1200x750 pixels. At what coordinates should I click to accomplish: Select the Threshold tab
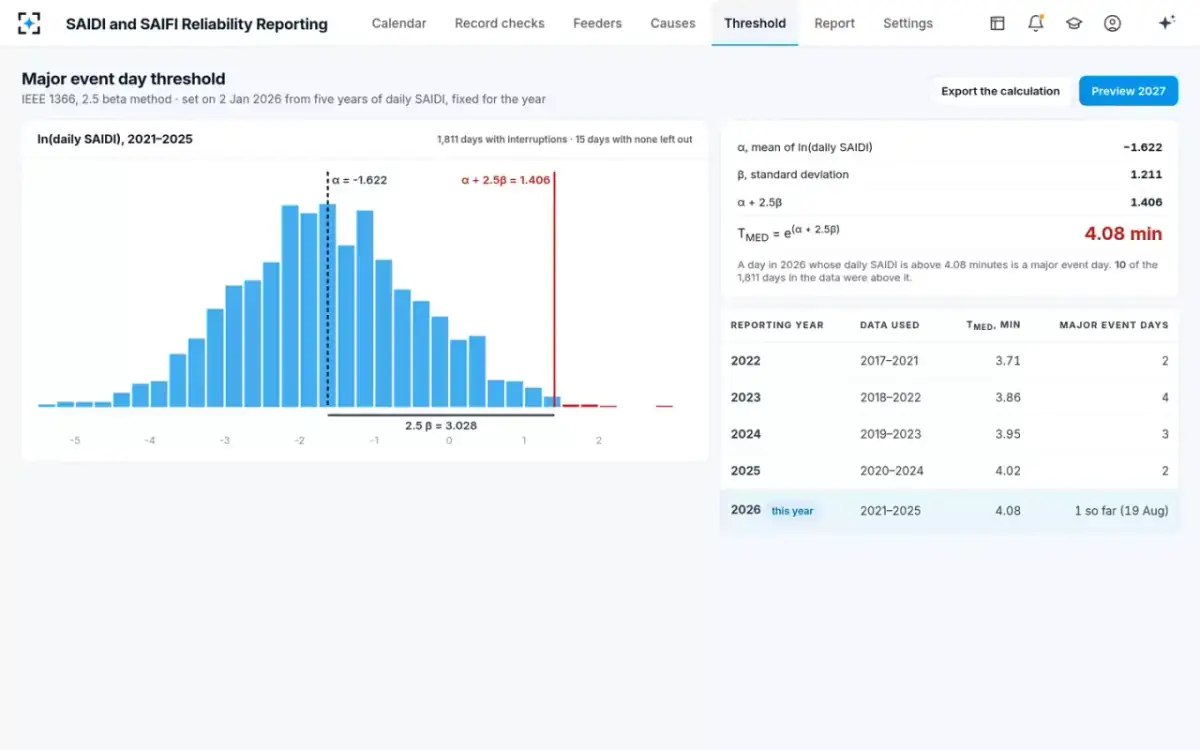tap(755, 23)
